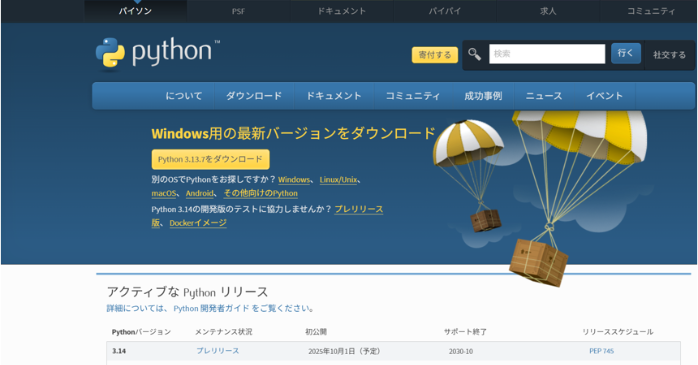Click the 行く search submit button

click(626, 53)
